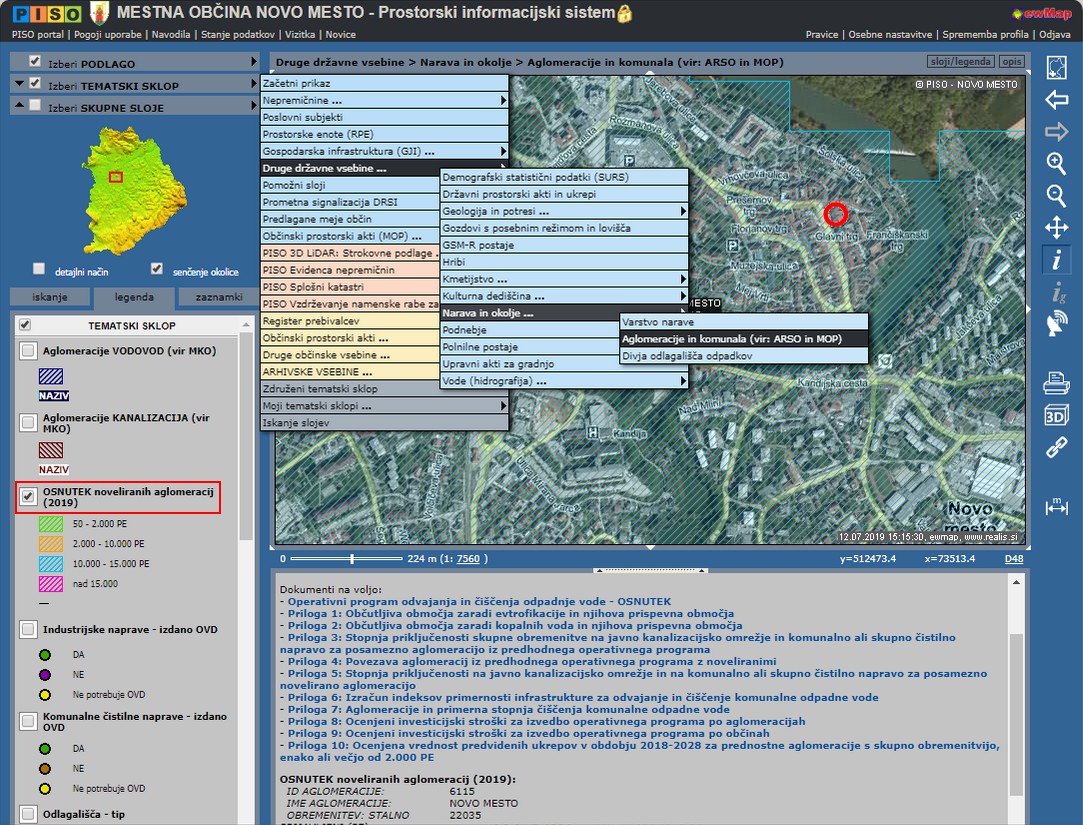The height and width of the screenshot is (825, 1083).
Task: Go back to previous map view
Action: 1056,100
